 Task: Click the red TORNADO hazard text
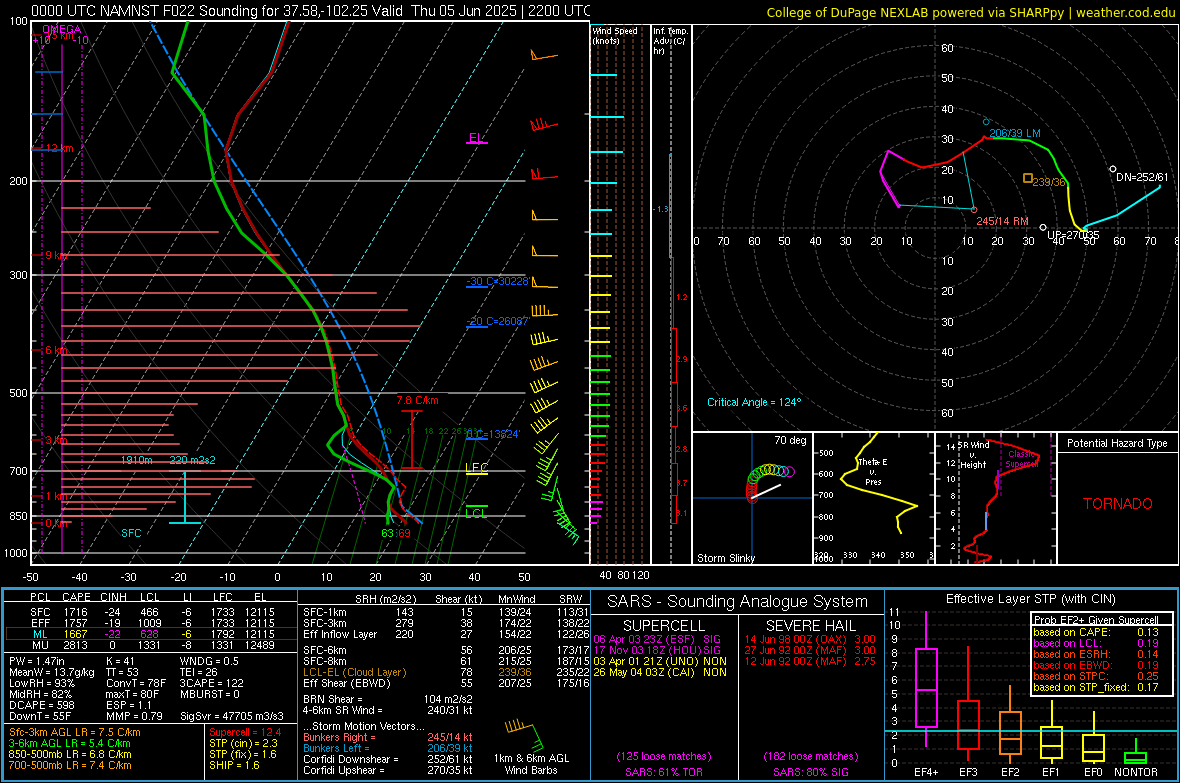click(1118, 504)
